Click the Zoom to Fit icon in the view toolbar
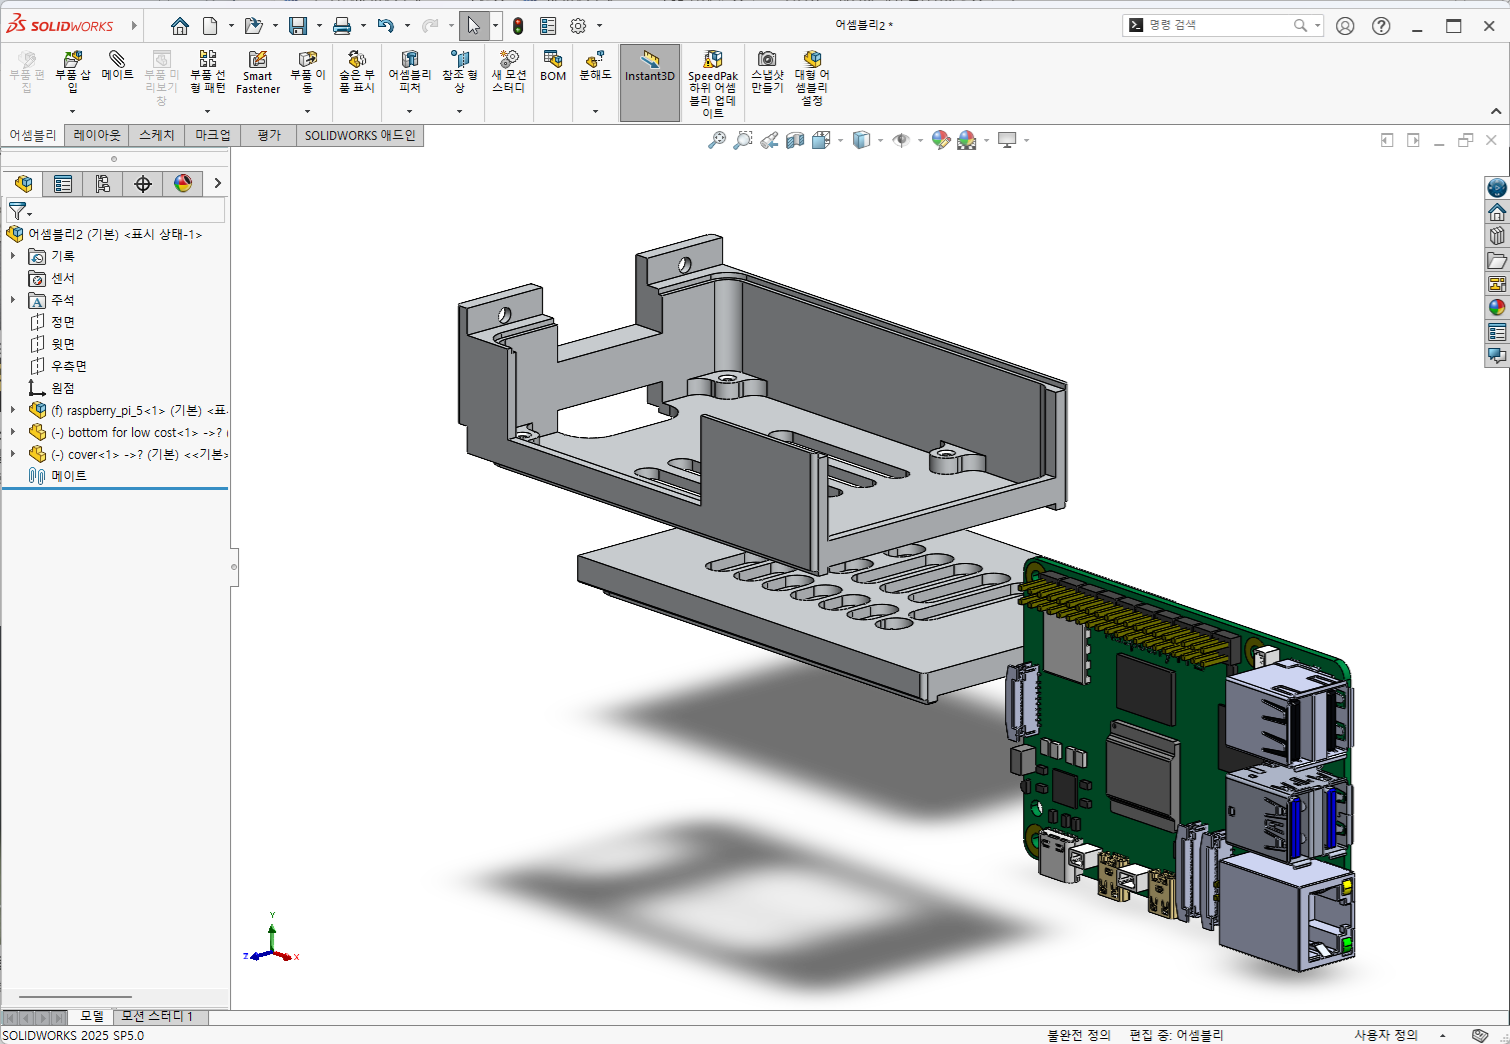Screen dimensions: 1510x1044 (x=717, y=141)
